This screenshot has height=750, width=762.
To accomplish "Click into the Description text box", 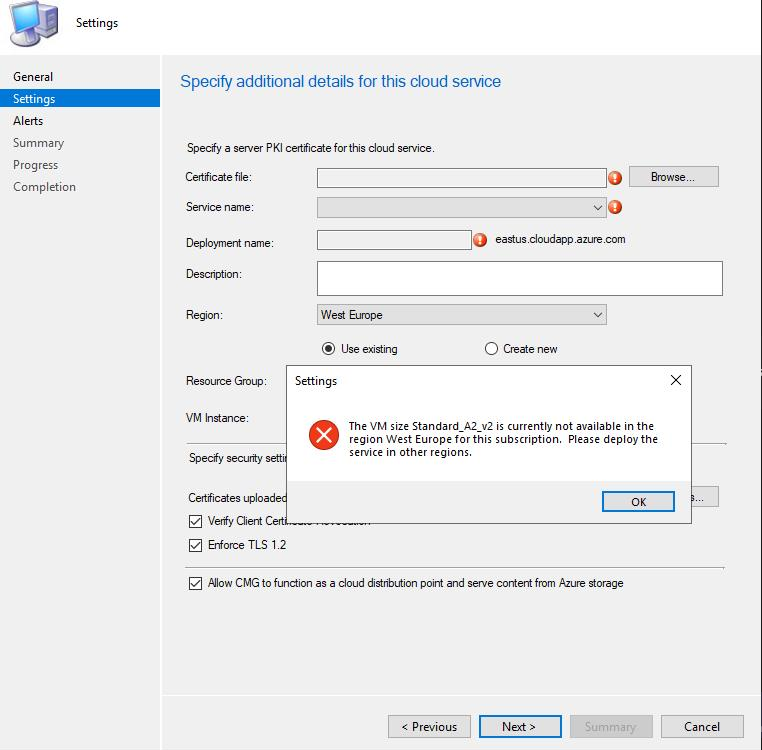I will coord(520,279).
